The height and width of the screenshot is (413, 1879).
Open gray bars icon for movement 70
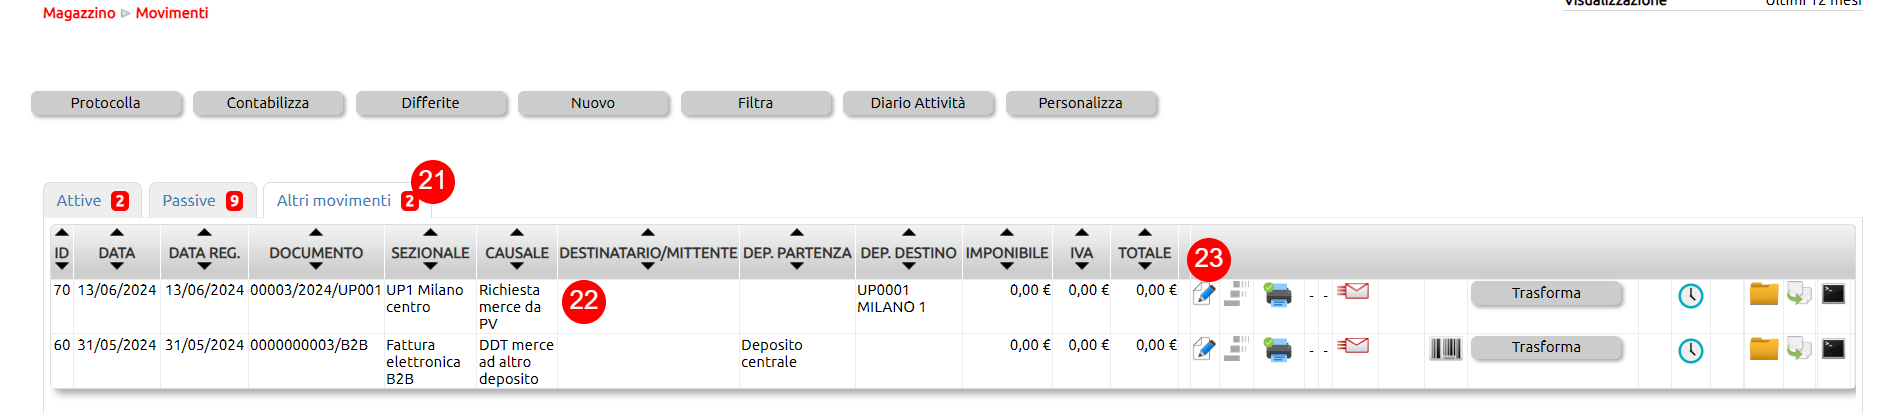tap(1237, 294)
